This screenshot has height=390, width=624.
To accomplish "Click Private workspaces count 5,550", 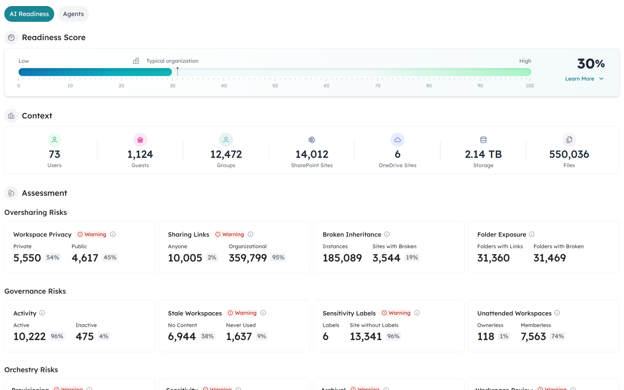I will tap(27, 258).
